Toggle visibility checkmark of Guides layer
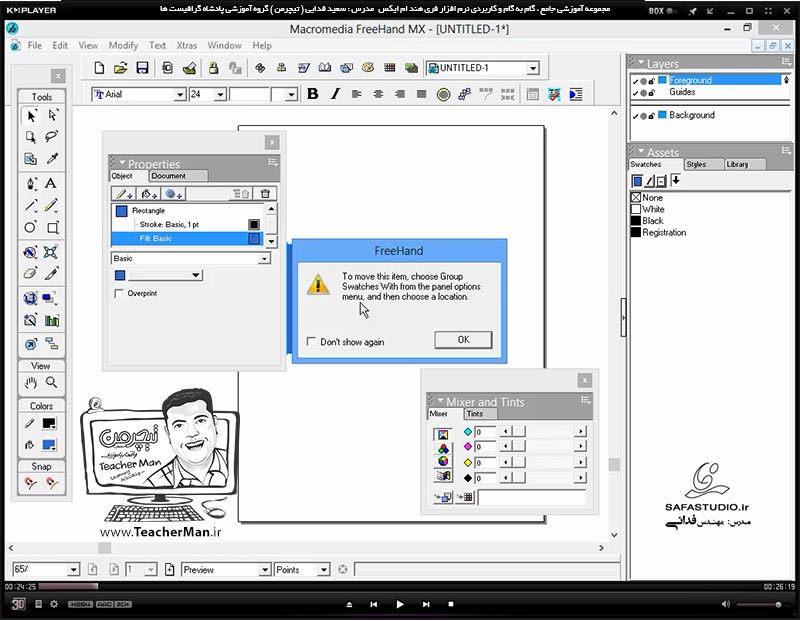 [x=635, y=93]
